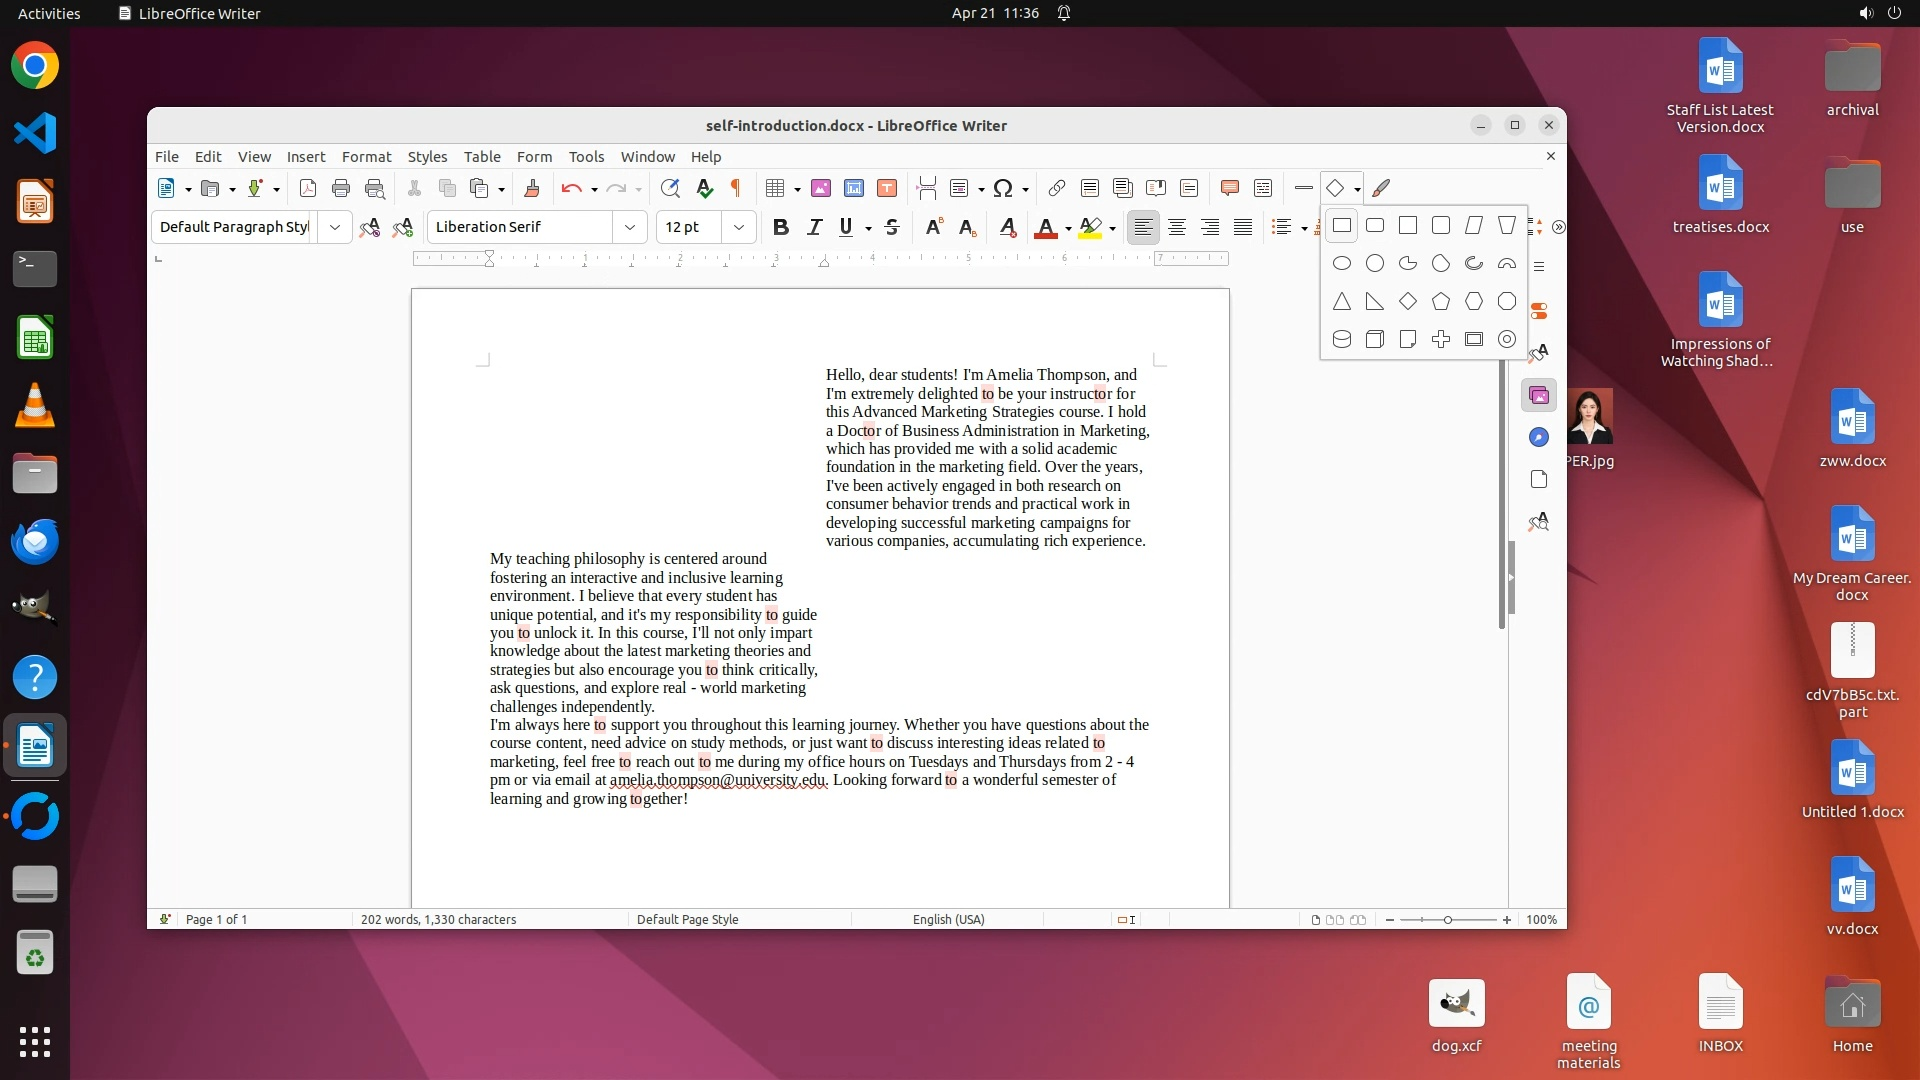This screenshot has width=1920, height=1080.
Task: Enable Justified paragraph alignment
Action: pos(1243,227)
